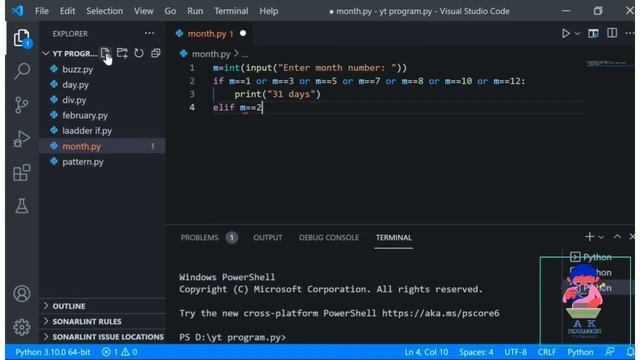
Task: Open the Edit menu
Action: click(x=67, y=11)
